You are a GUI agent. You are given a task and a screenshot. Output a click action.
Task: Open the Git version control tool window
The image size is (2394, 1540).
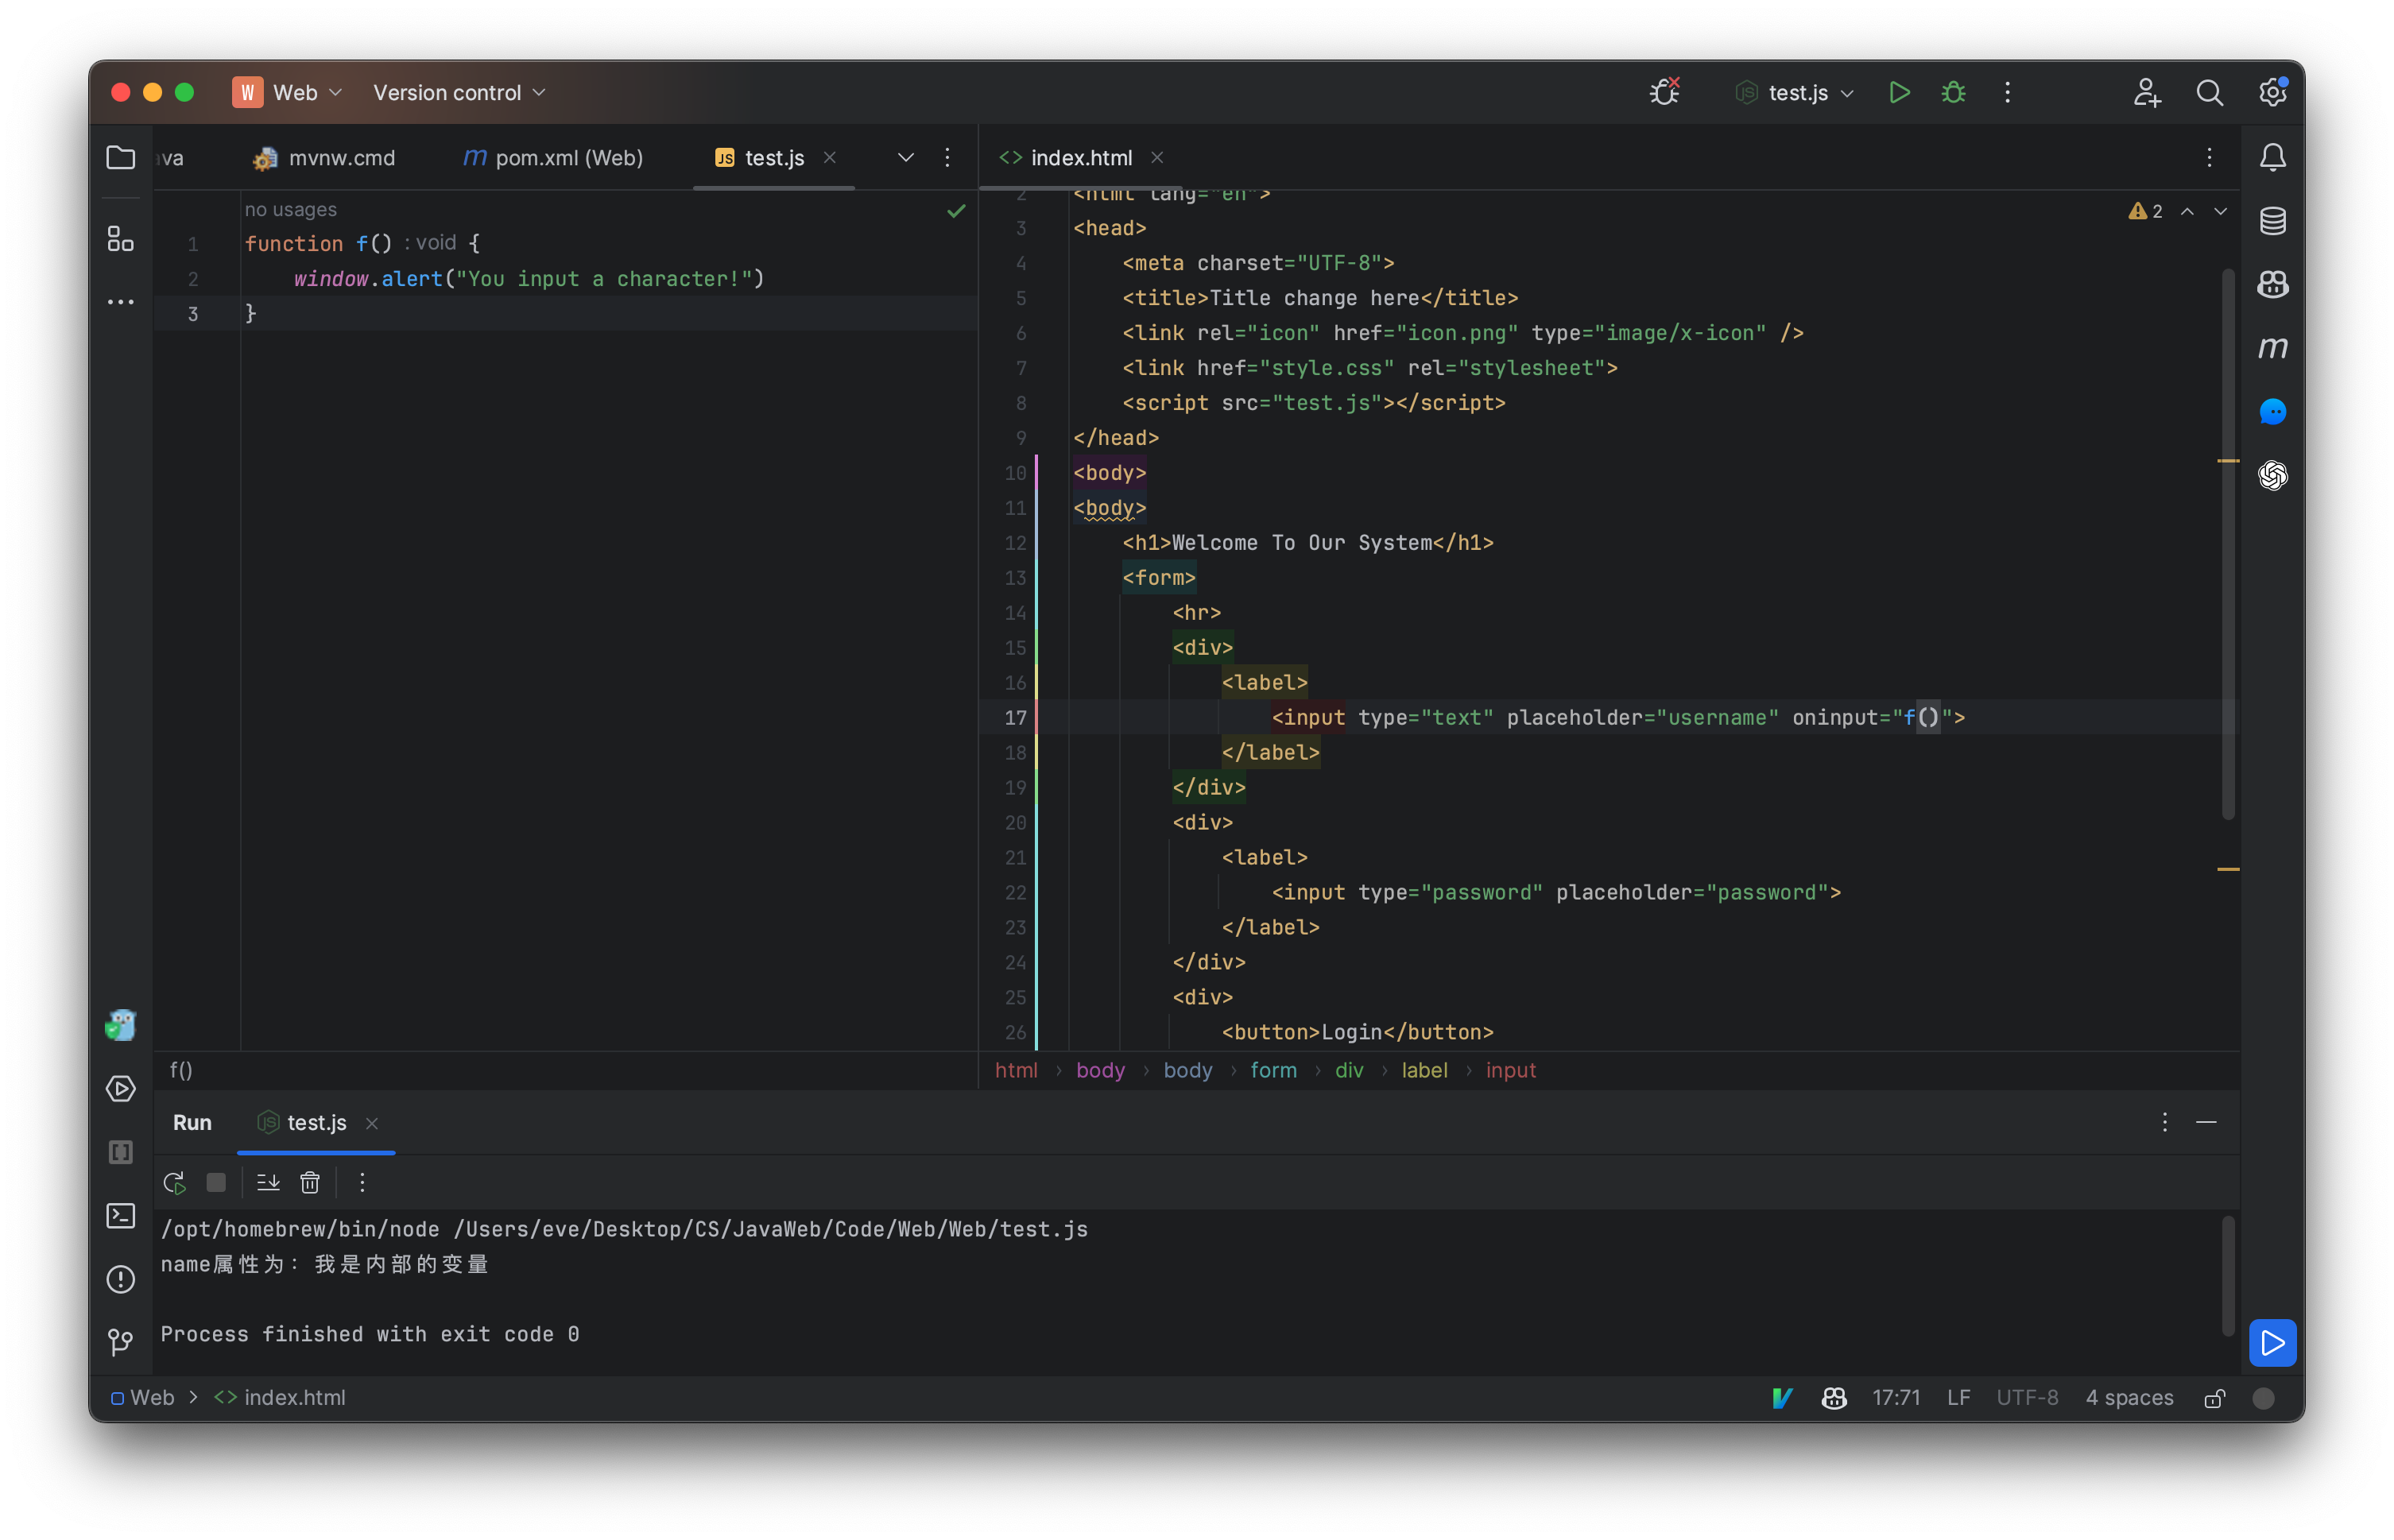[120, 1341]
